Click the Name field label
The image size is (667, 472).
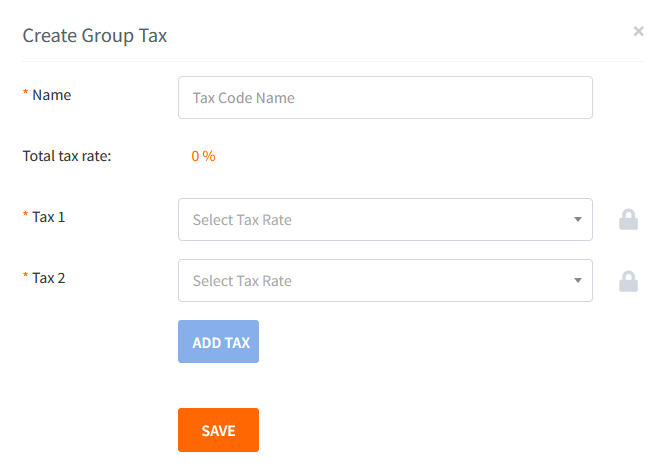pos(52,95)
